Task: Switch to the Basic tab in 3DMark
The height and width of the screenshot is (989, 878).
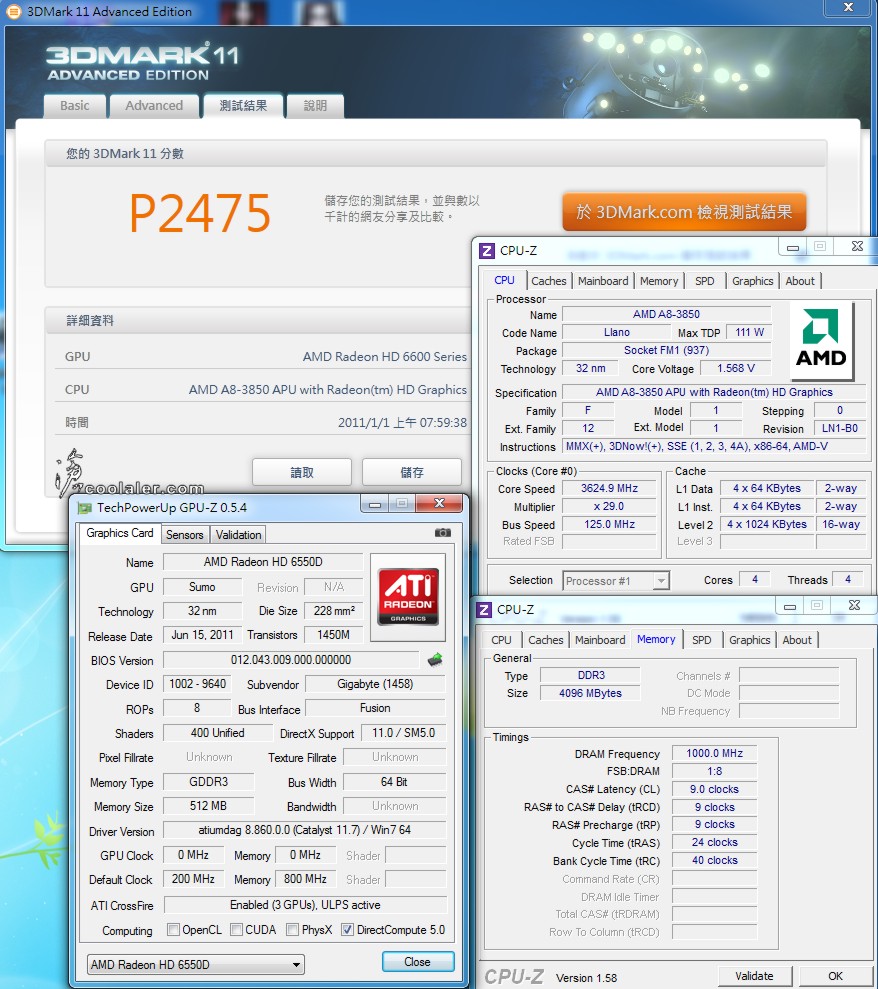Action: 74,106
